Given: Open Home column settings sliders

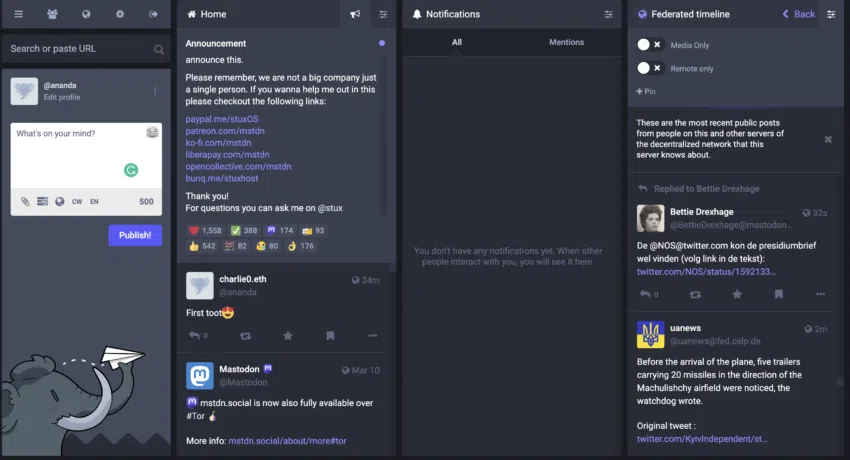Looking at the screenshot, I should [383, 14].
